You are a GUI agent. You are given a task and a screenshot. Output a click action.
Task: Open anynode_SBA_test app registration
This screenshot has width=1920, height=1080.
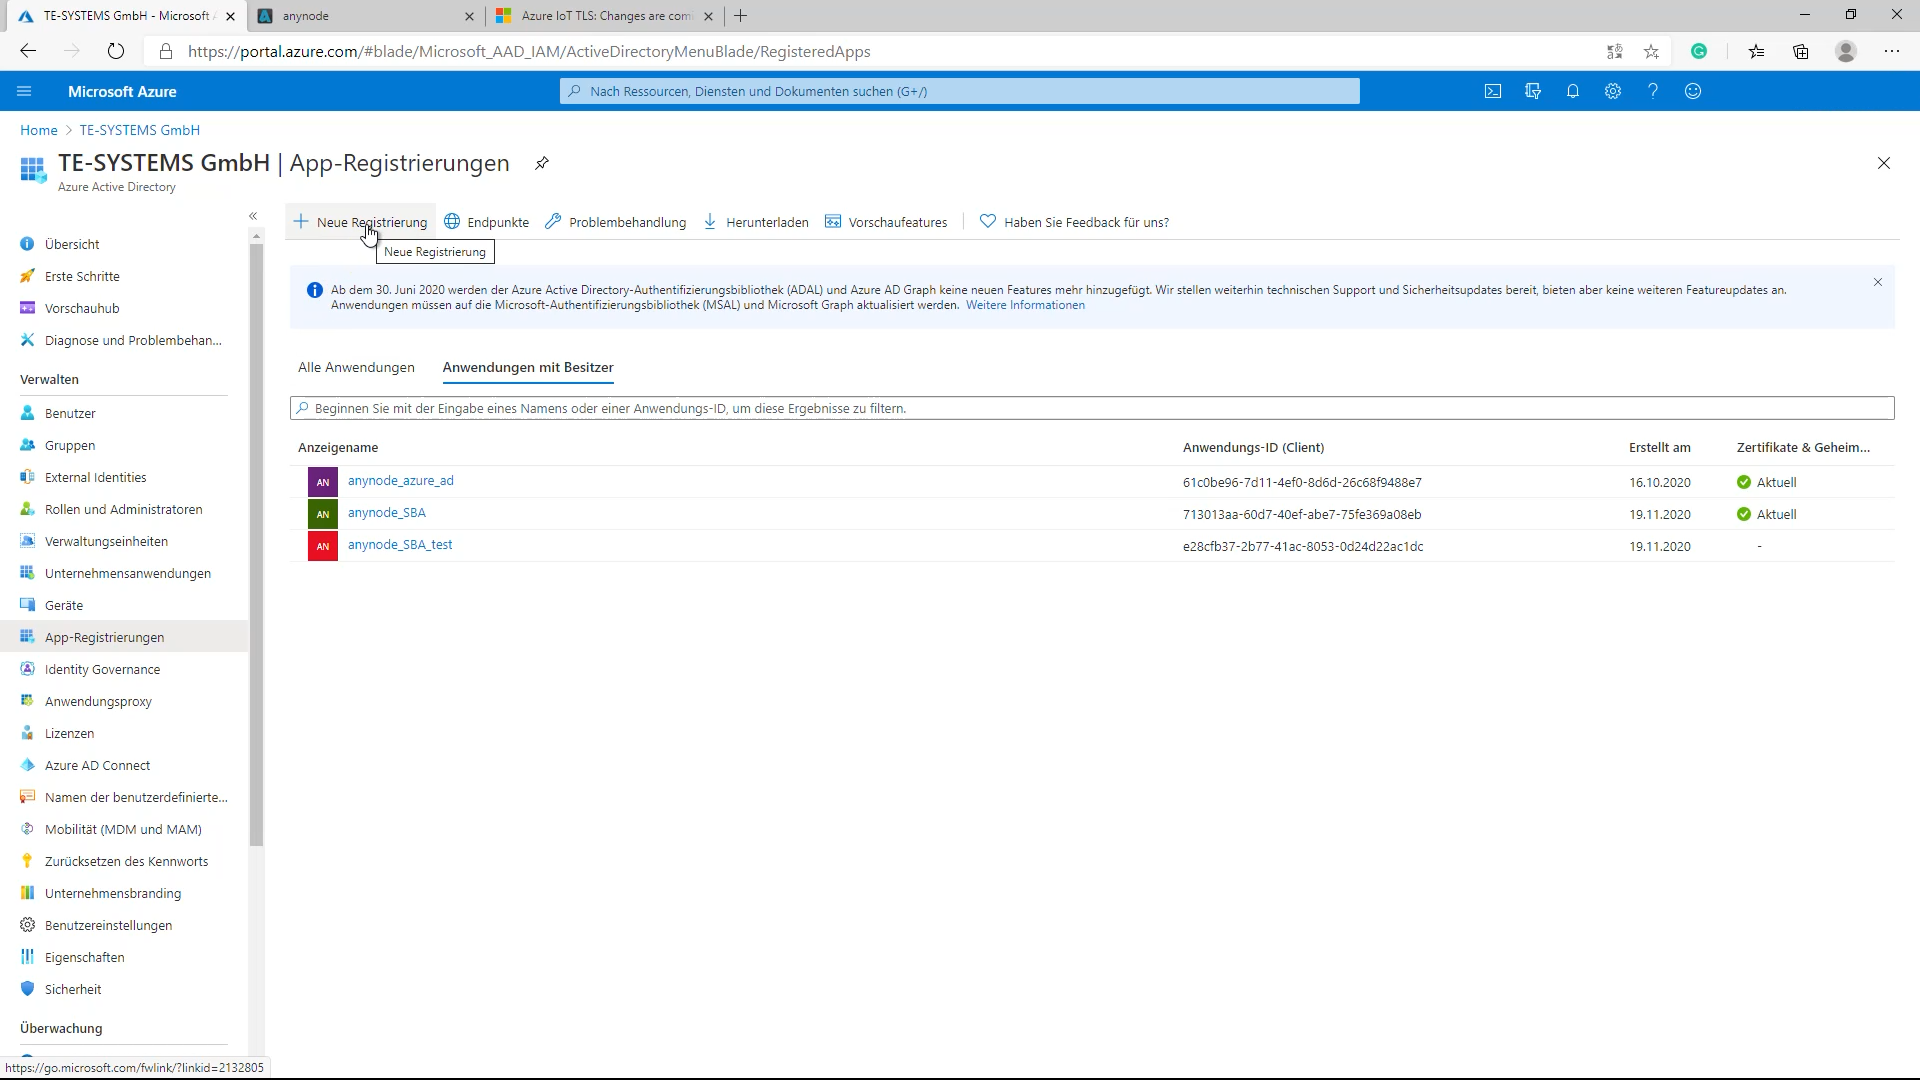point(400,545)
